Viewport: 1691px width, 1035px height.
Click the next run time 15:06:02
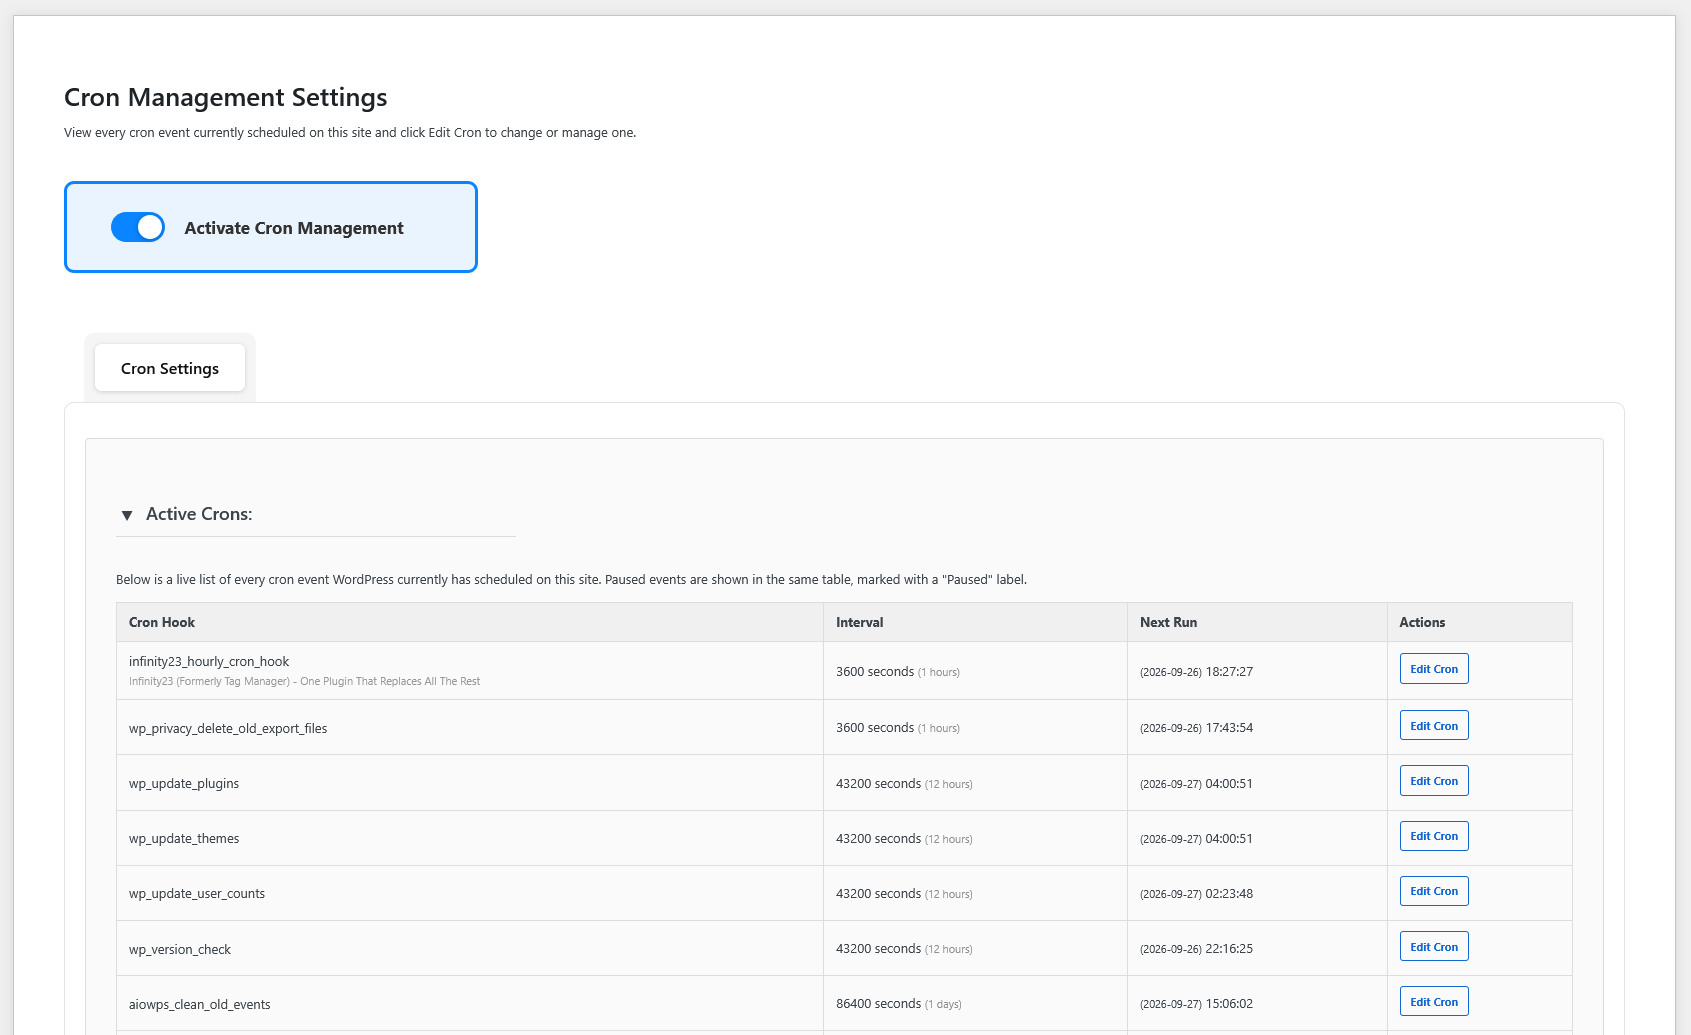click(x=1229, y=1004)
